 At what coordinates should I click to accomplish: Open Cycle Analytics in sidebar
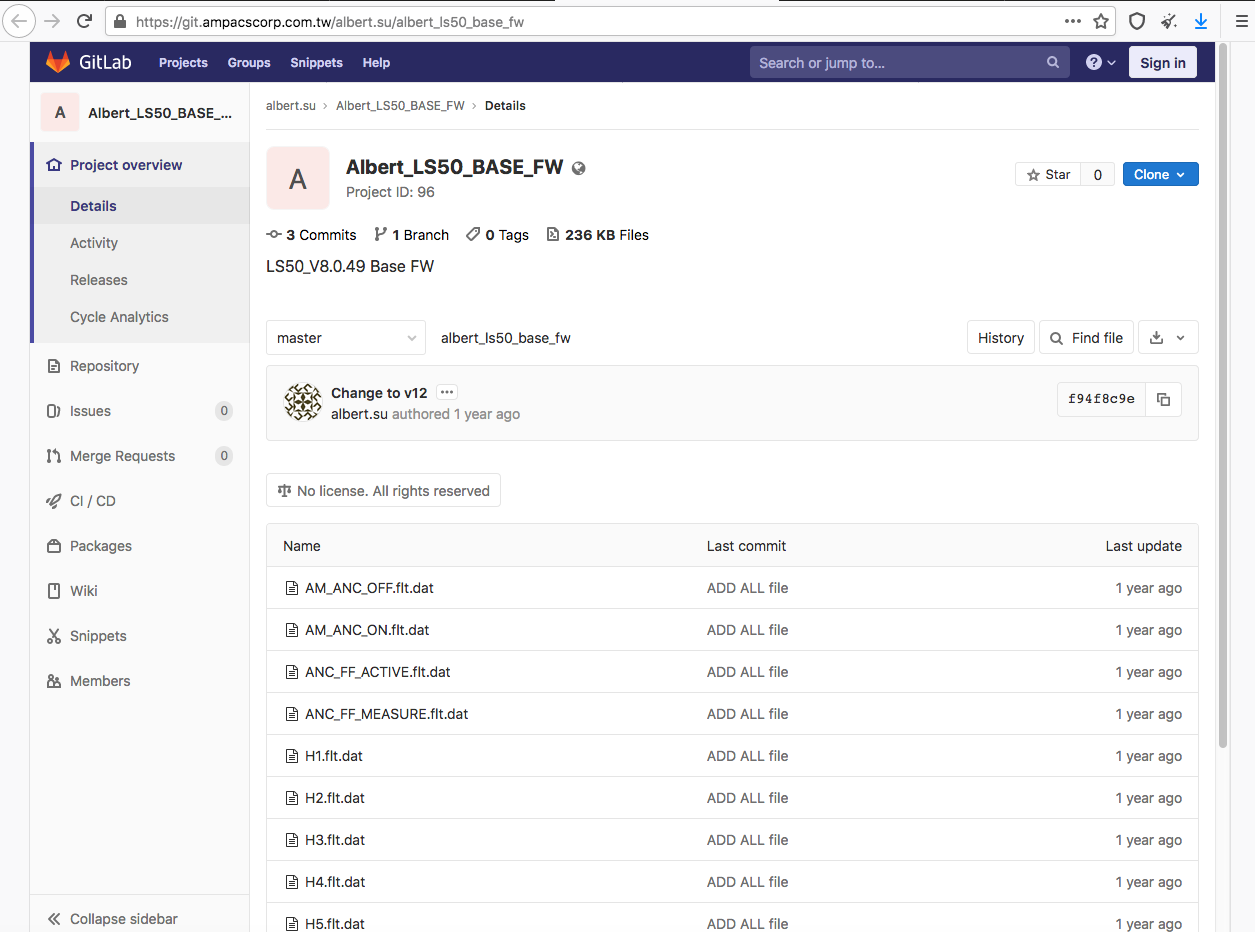tap(119, 317)
